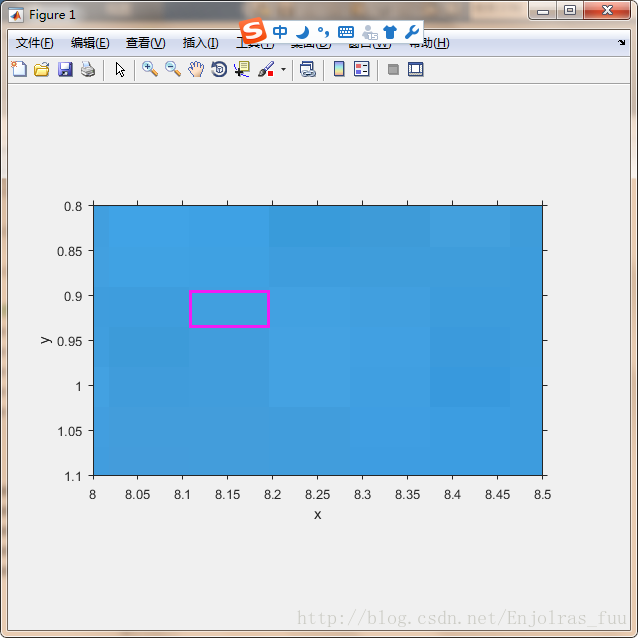The width and height of the screenshot is (638, 638).
Task: Enable the Rotate 3D tool
Action: coord(219,69)
